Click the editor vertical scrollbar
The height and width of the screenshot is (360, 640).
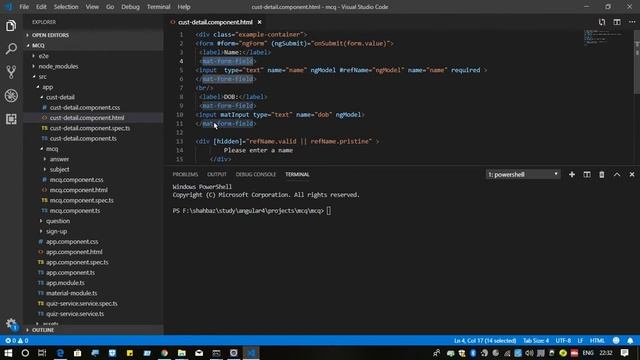point(637,61)
